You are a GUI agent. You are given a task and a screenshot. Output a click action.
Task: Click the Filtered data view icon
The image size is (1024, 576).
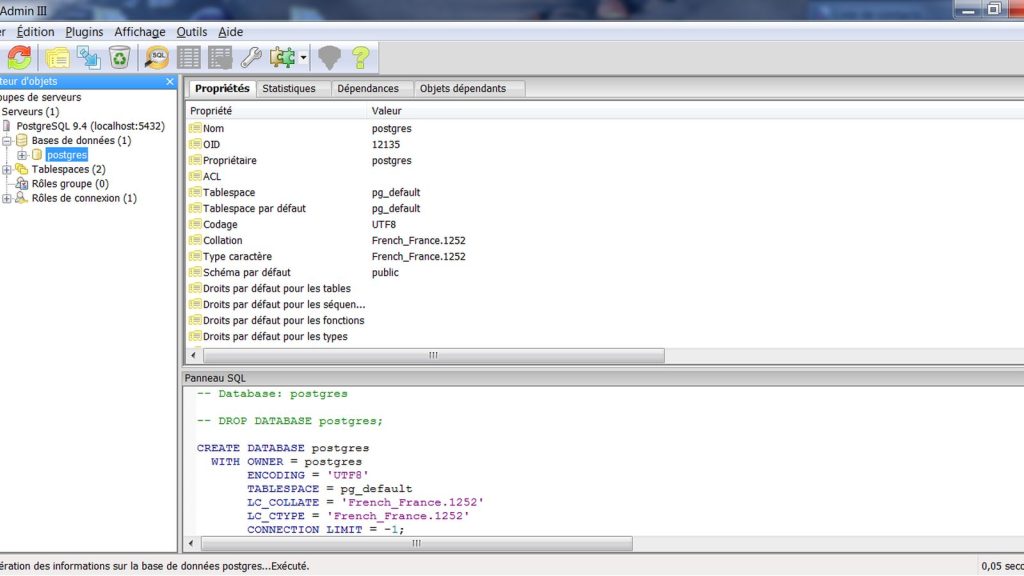pos(220,57)
